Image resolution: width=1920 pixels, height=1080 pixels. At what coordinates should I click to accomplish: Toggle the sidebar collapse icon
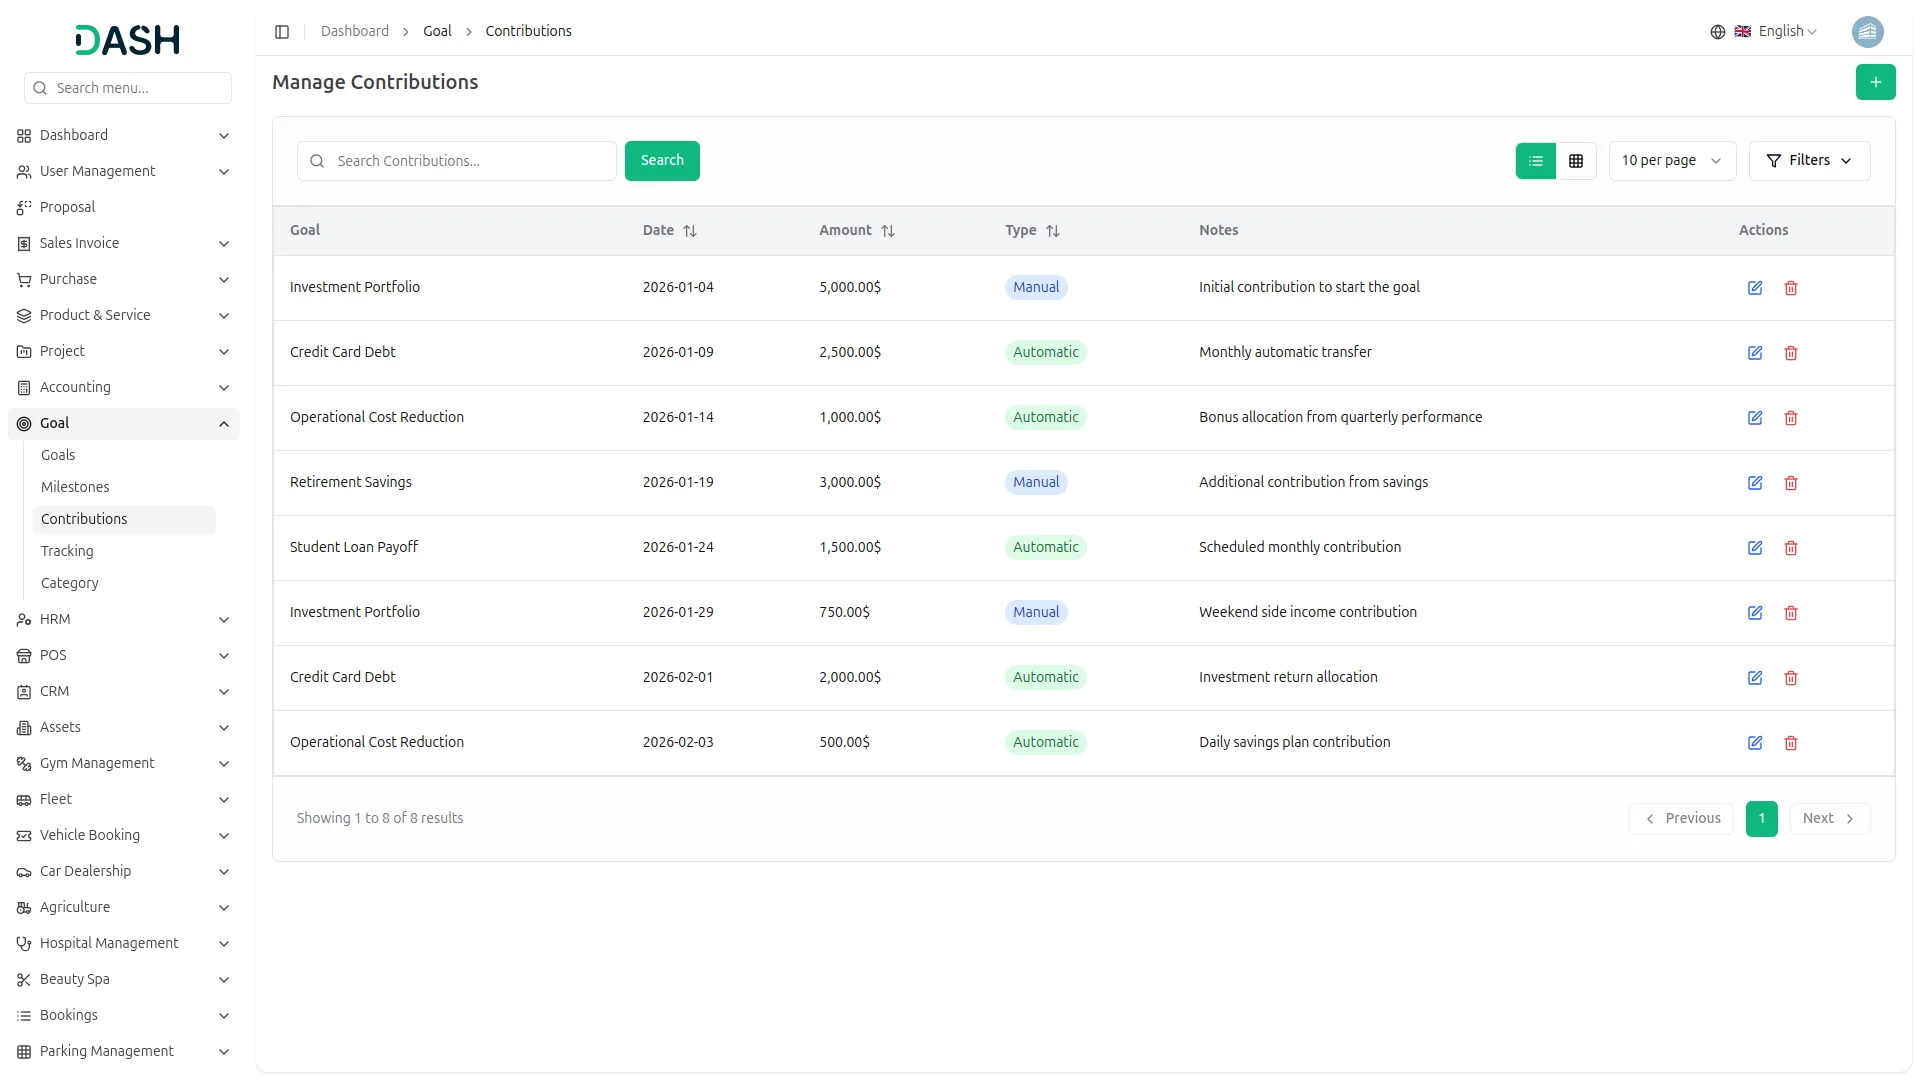pyautogui.click(x=282, y=32)
